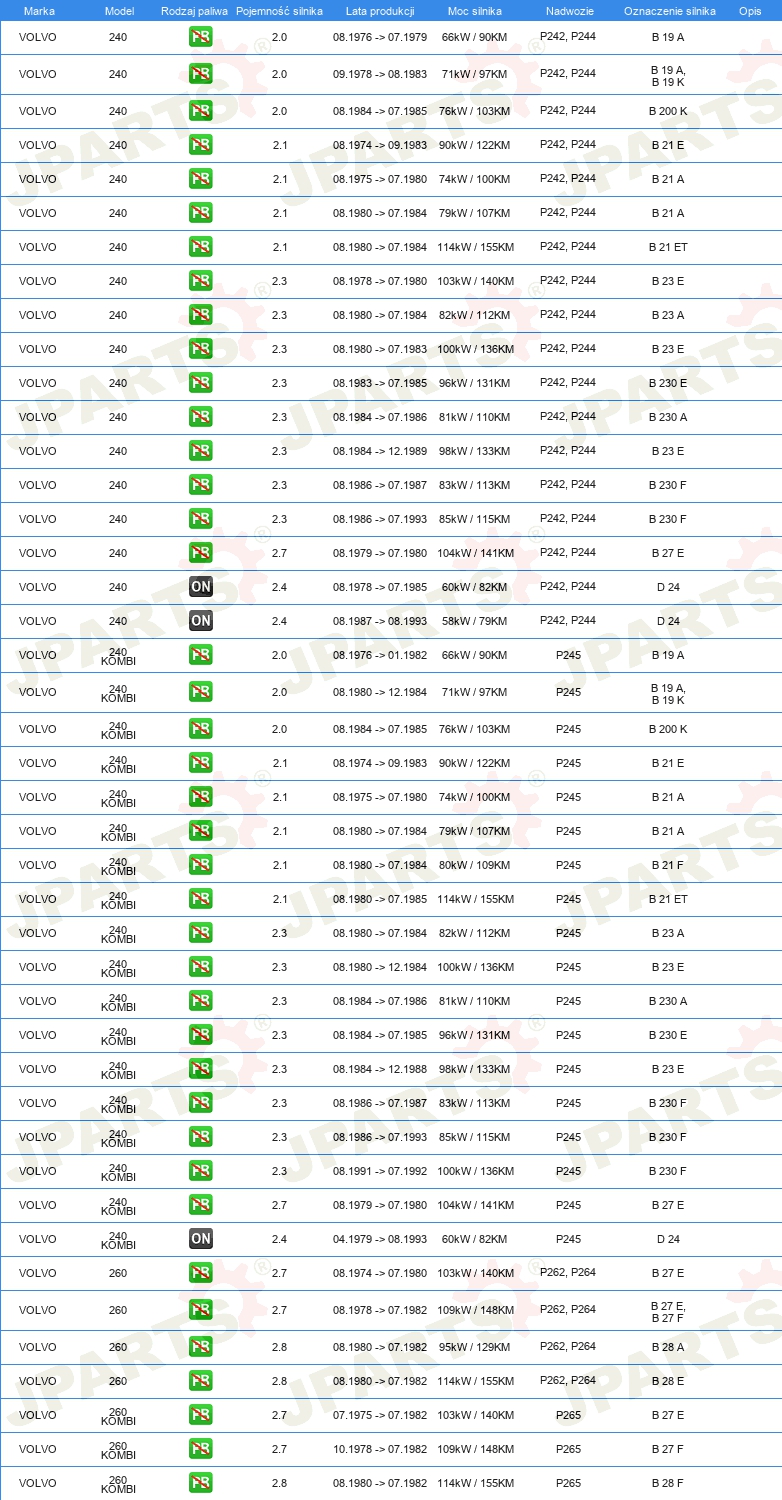Click the Pojemność silnika column header
This screenshot has height=1500, width=782.
[x=279, y=10]
